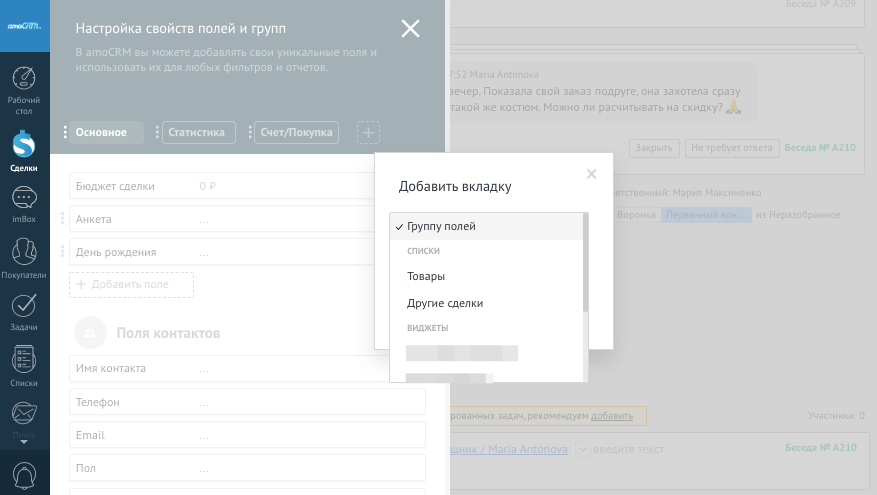Close the field settings panel
This screenshot has height=495, width=877.
pos(410,28)
